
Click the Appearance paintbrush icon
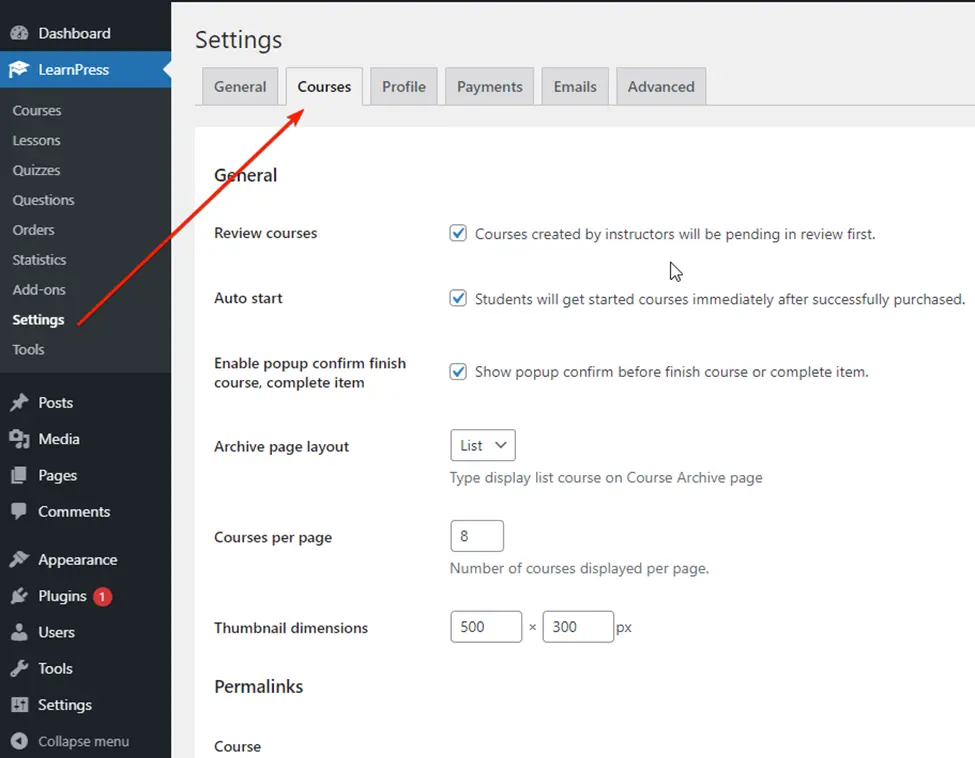19,560
